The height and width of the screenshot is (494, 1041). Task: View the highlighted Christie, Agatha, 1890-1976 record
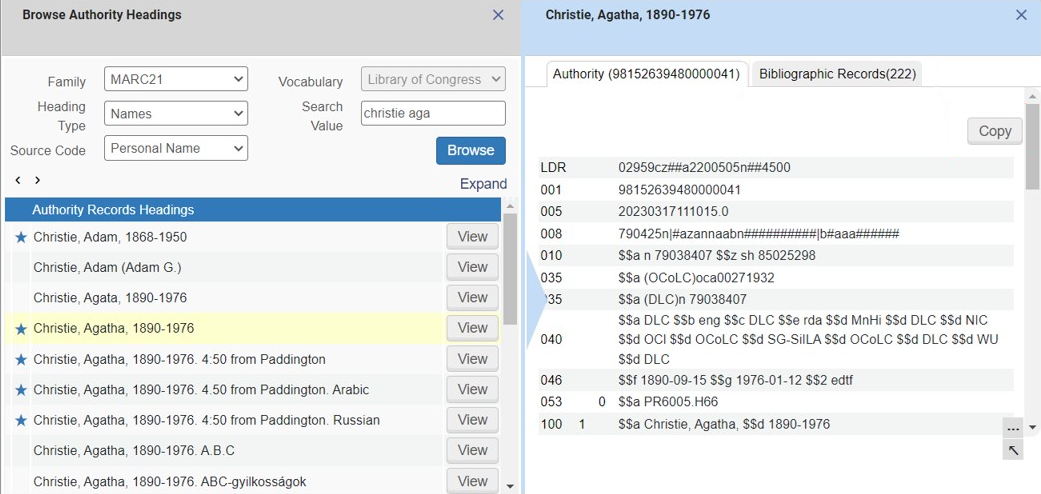pos(472,328)
